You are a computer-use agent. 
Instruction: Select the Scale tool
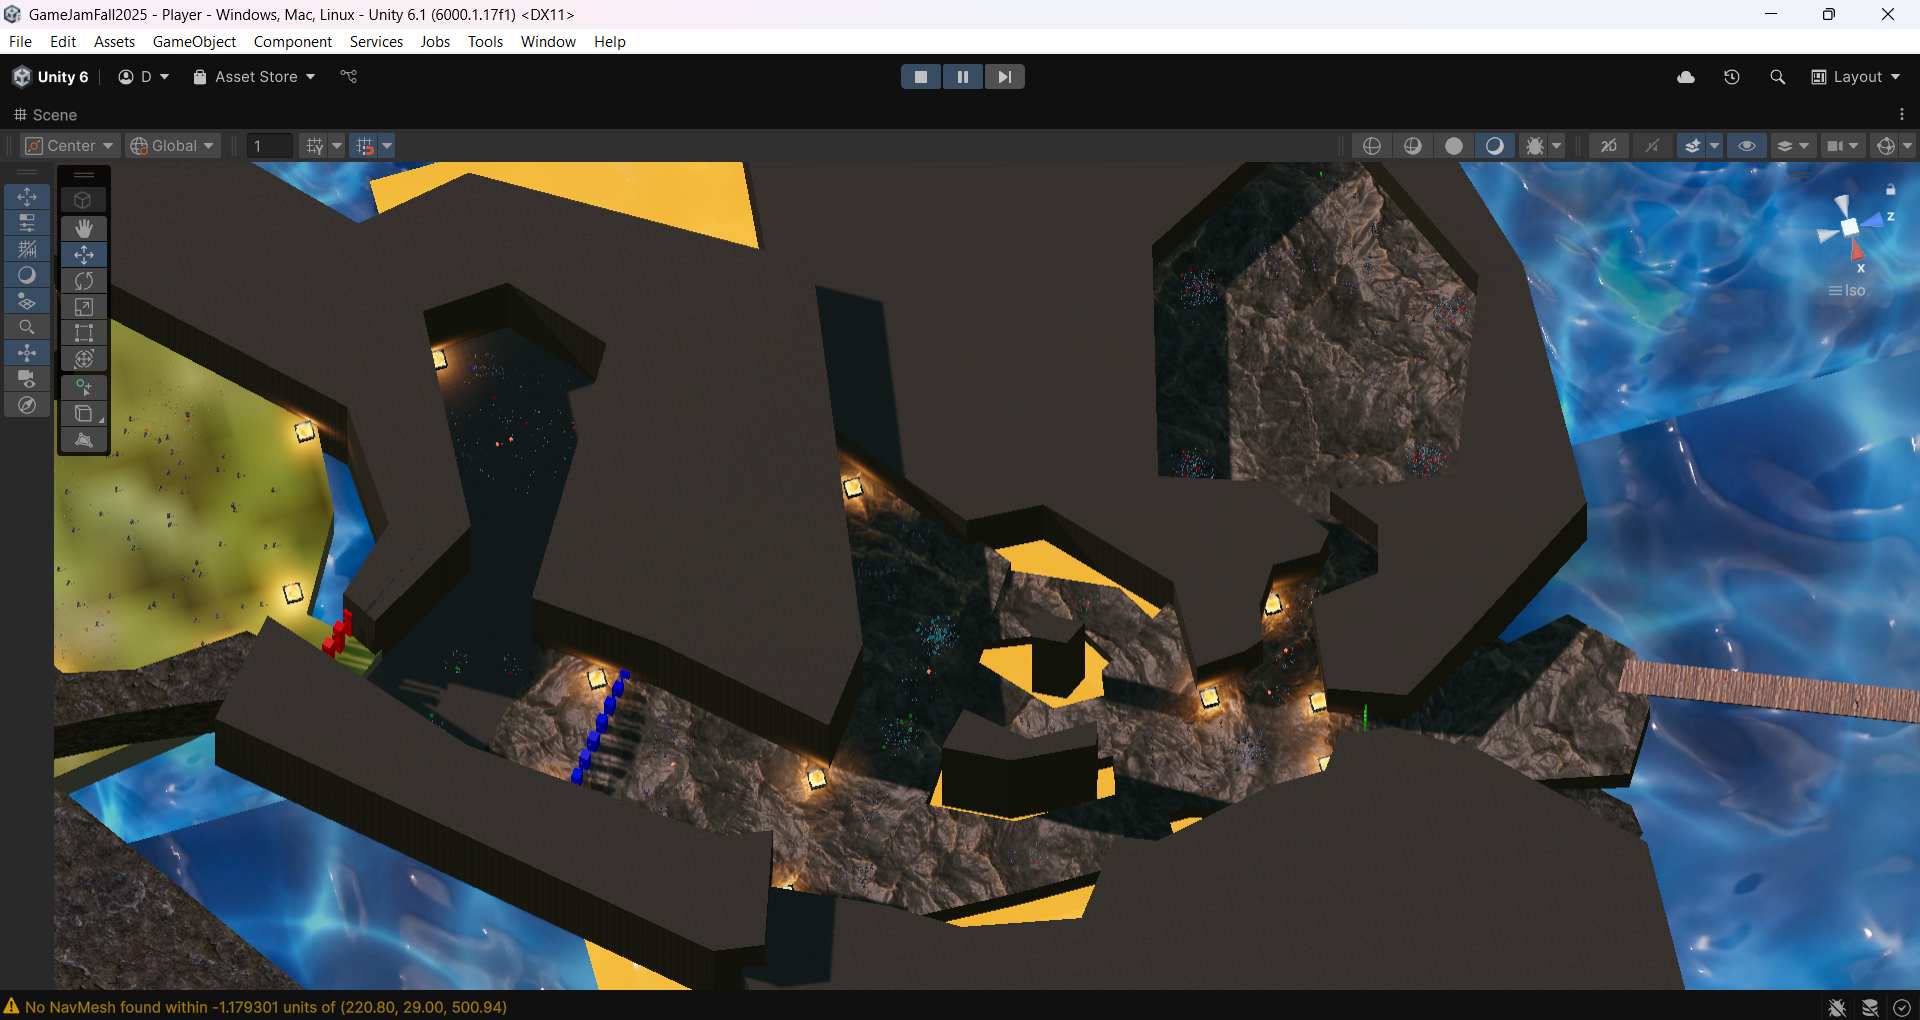[x=84, y=306]
